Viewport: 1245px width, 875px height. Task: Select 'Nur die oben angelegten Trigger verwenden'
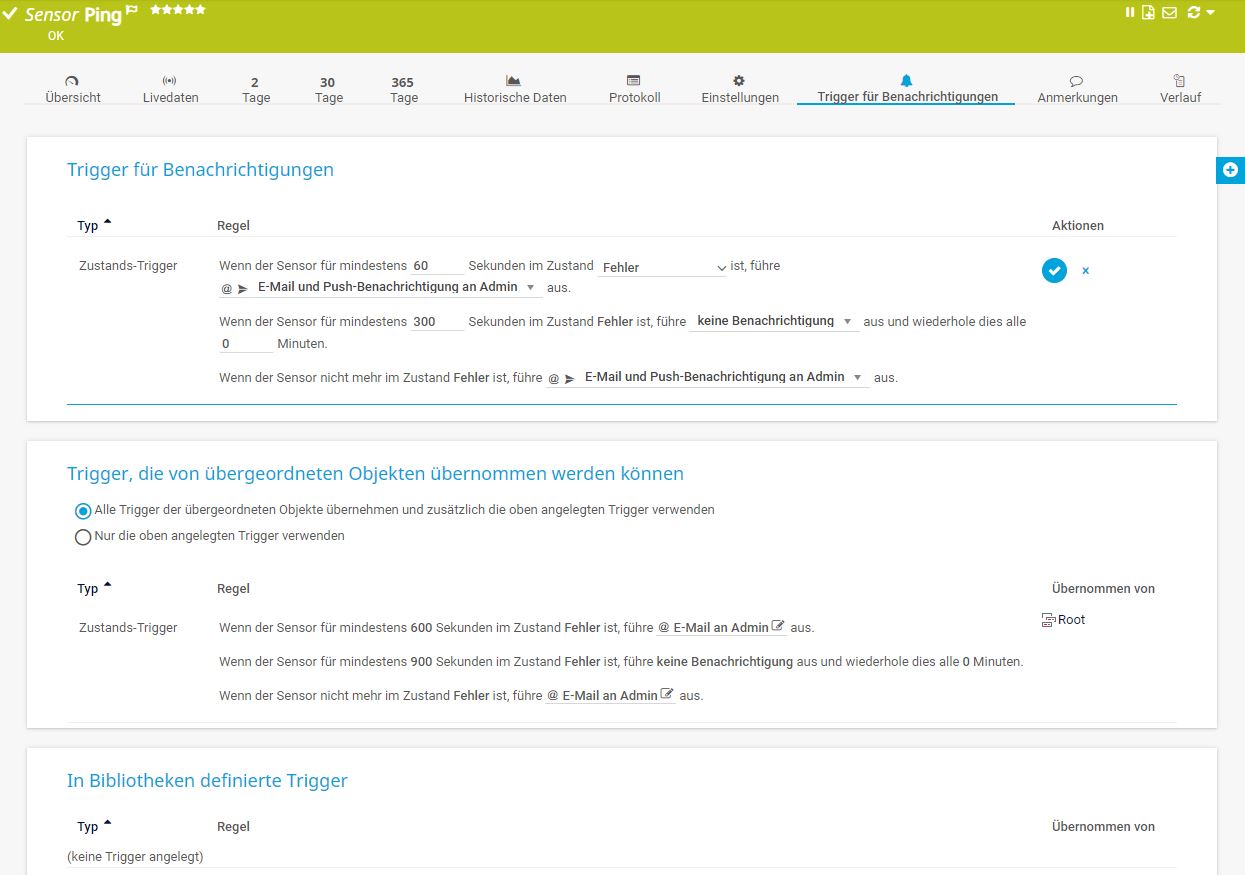[x=84, y=537]
